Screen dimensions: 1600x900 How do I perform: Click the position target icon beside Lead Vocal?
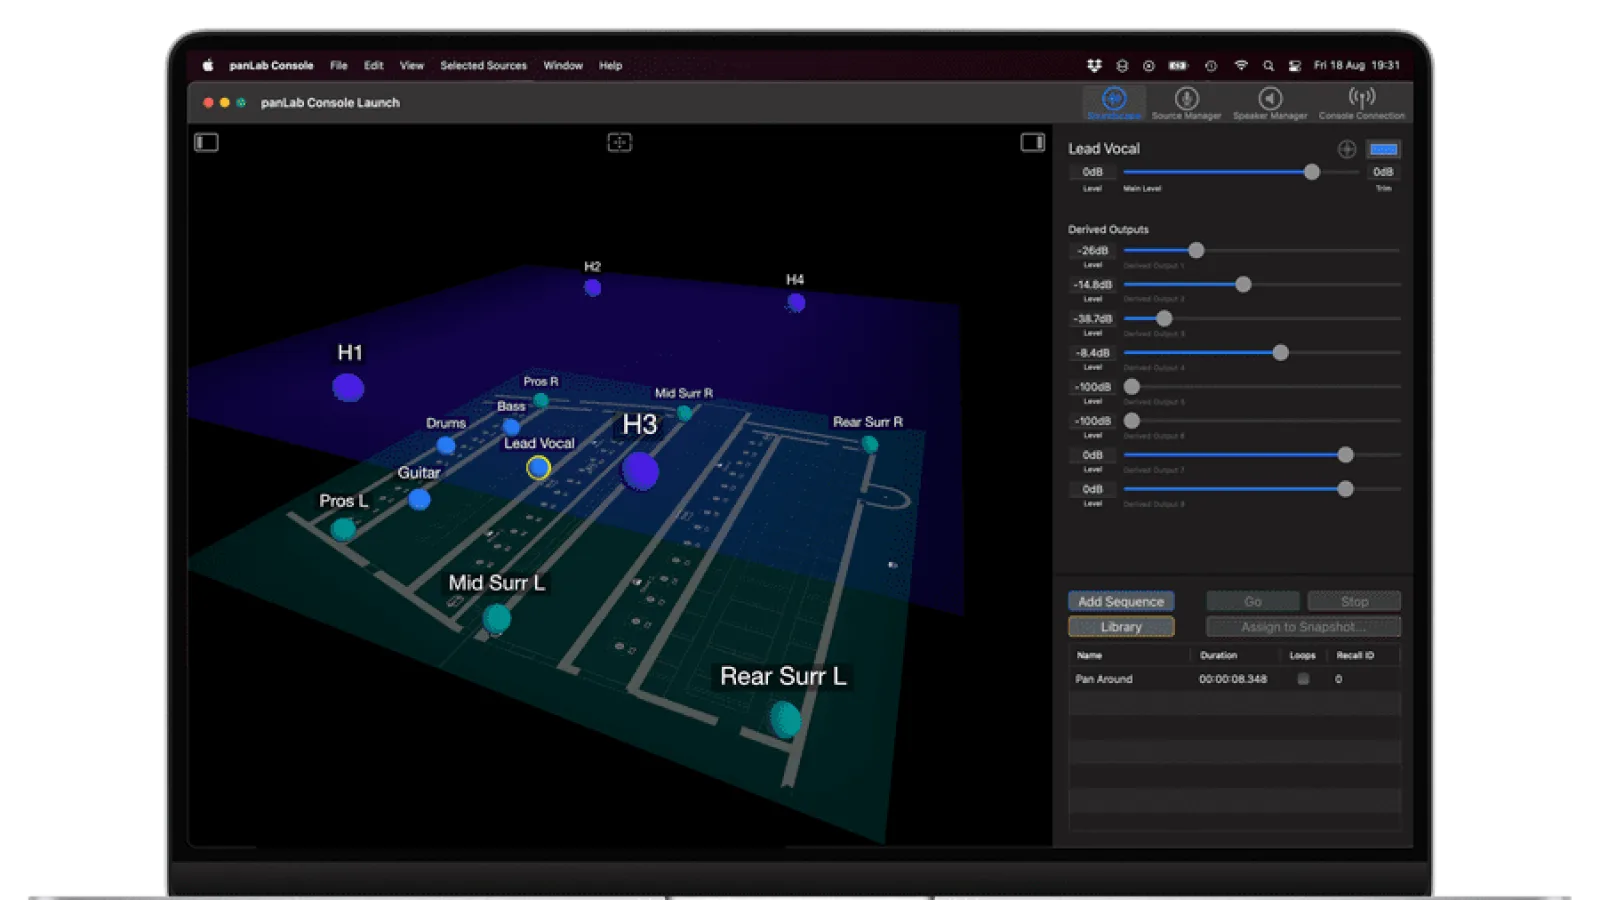point(1347,149)
